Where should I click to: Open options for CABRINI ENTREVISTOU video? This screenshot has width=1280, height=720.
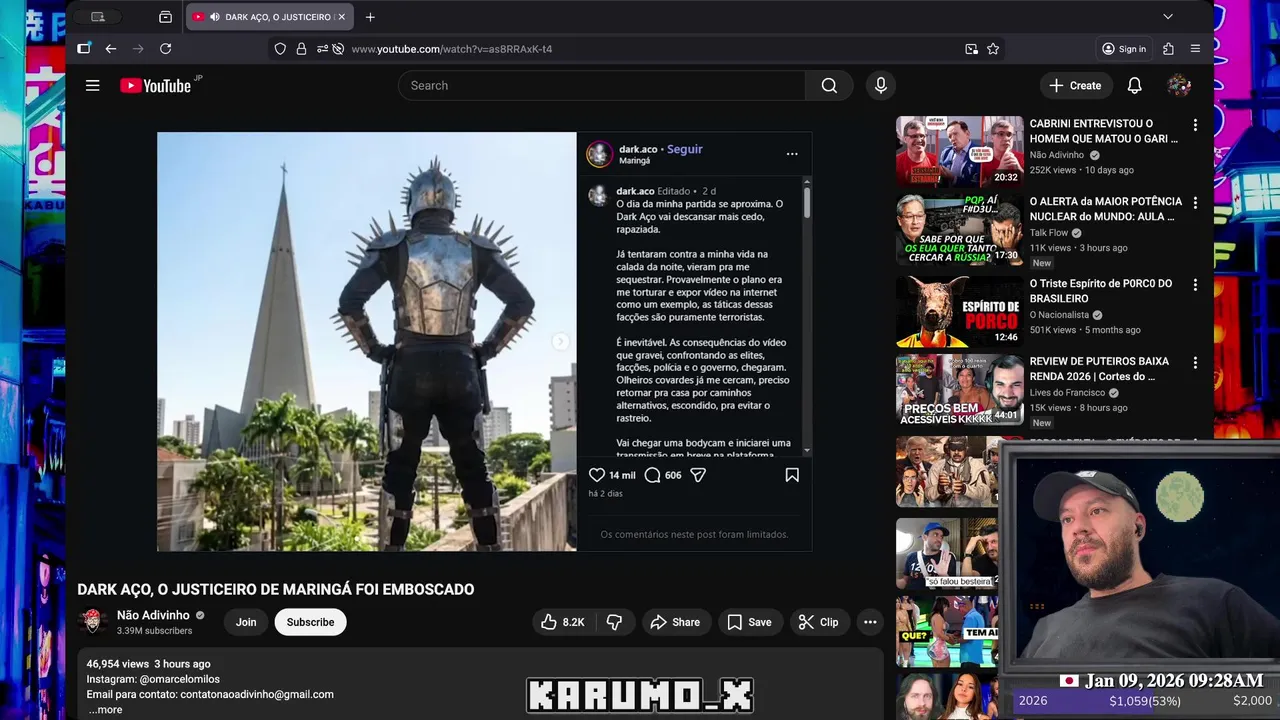coord(1195,126)
